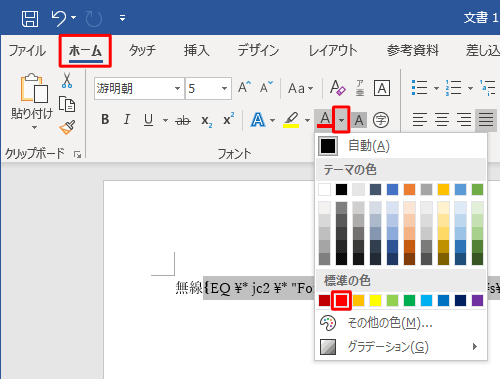Cut selection with scissors icon
Image resolution: width=500 pixels, height=379 pixels.
pyautogui.click(x=67, y=80)
